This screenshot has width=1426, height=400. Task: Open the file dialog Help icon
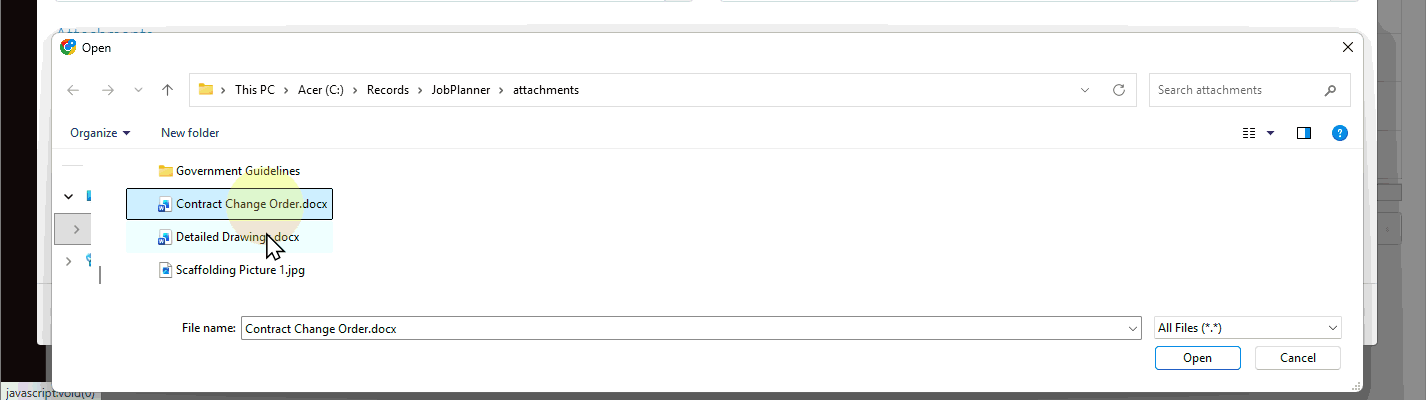[1340, 133]
